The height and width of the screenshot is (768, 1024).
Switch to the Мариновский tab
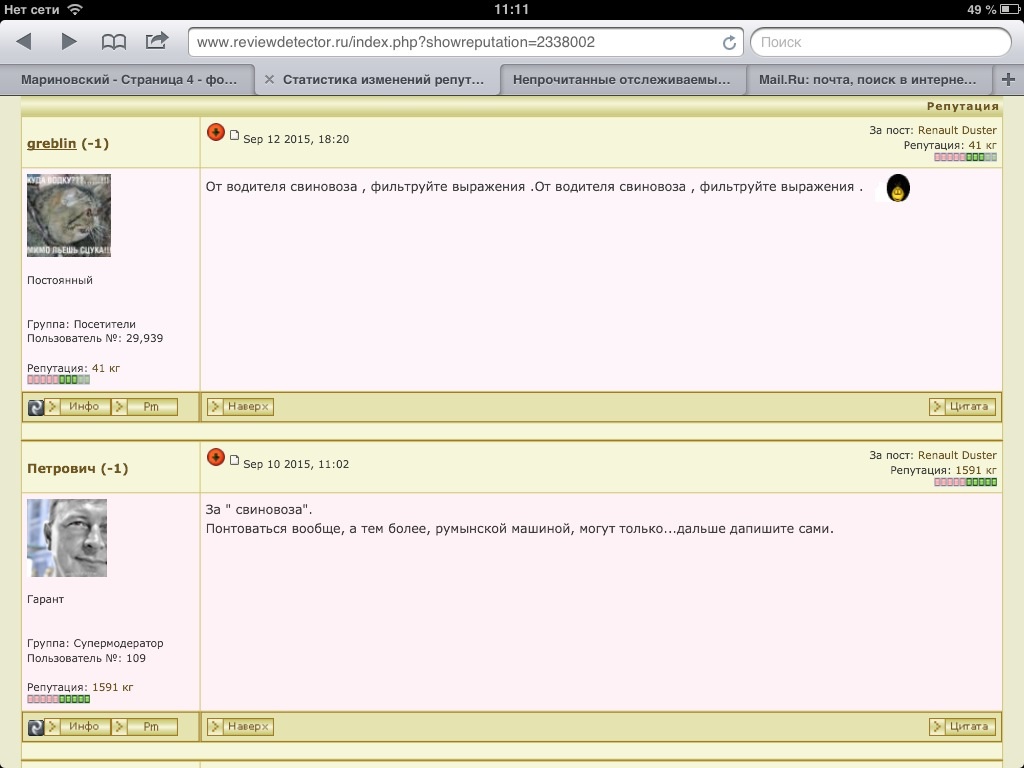[129, 80]
